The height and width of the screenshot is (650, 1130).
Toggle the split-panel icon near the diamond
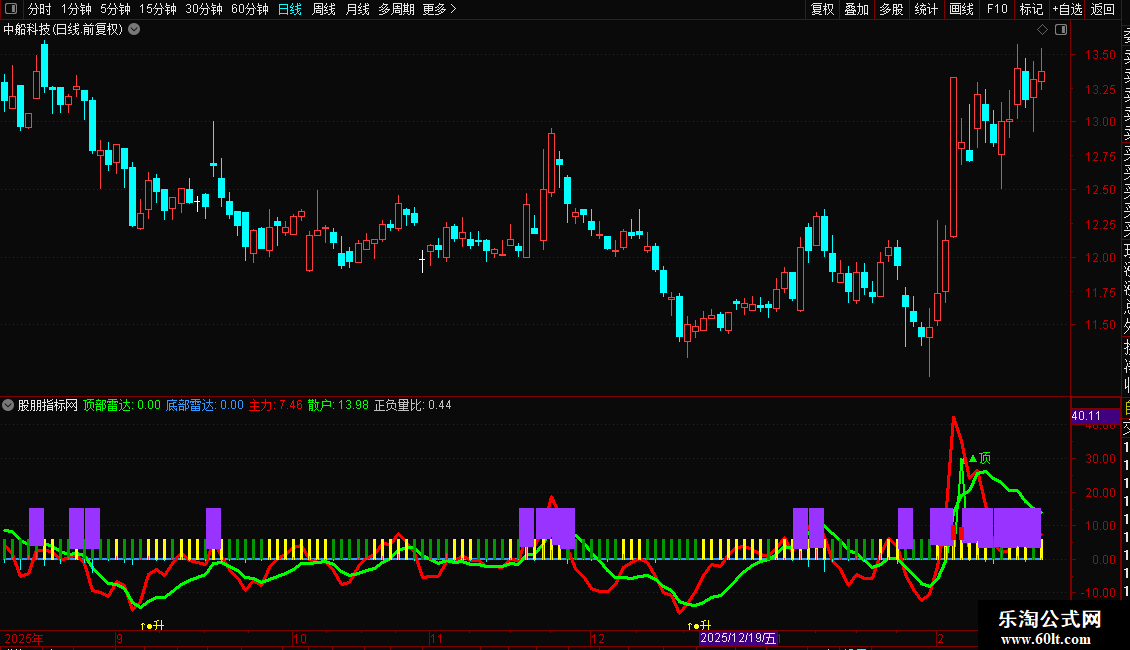(x=1061, y=30)
